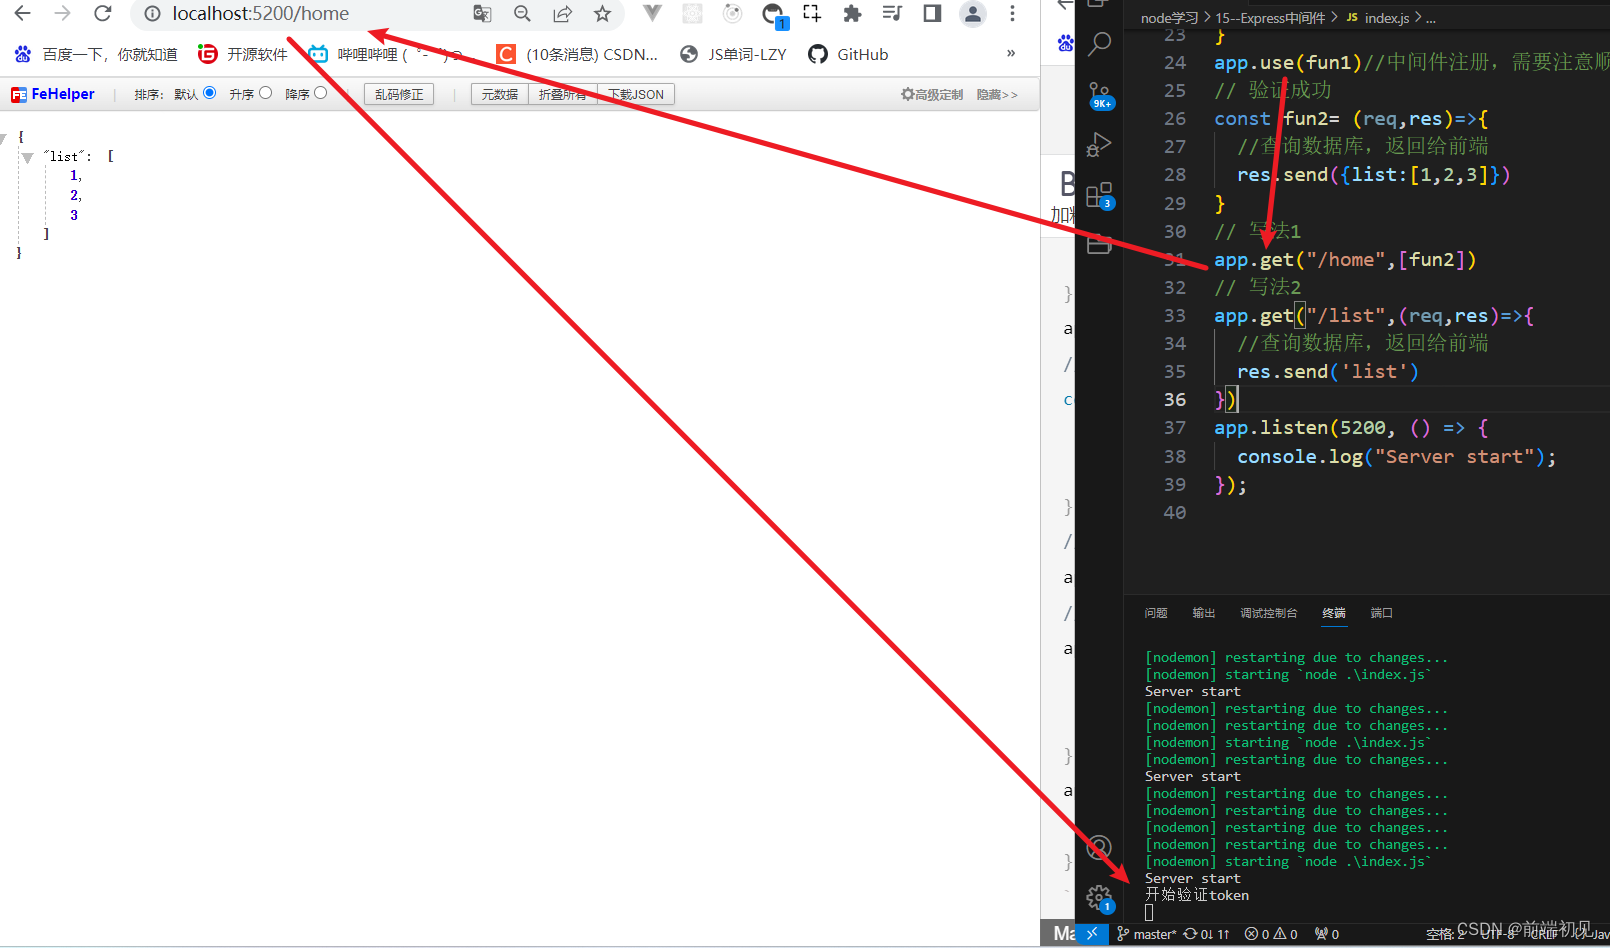Switch to the 终端 panel tab
This screenshot has height=948, width=1610.
click(1334, 613)
